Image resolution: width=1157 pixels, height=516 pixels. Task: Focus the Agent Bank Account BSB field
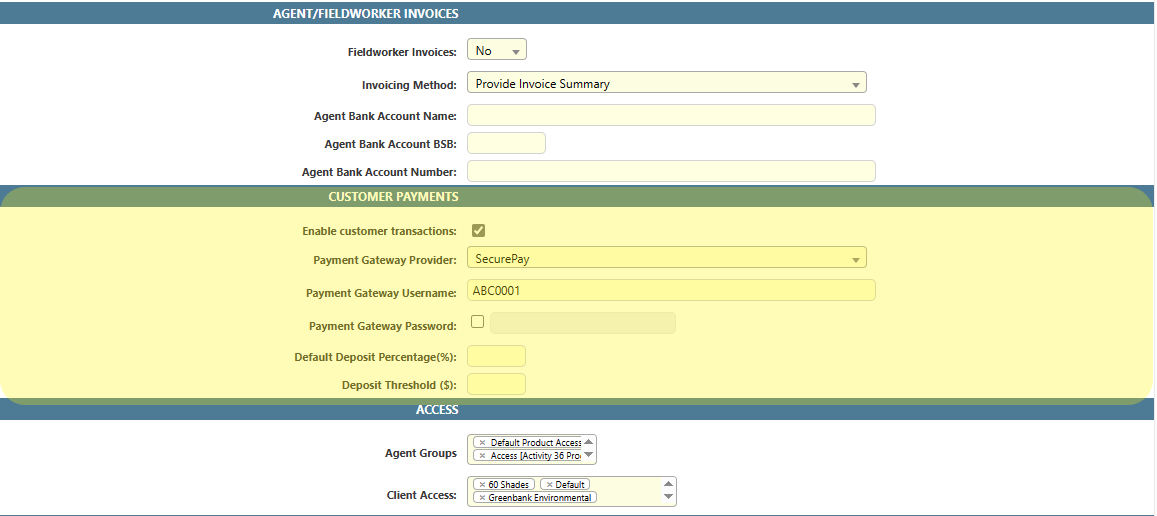506,143
